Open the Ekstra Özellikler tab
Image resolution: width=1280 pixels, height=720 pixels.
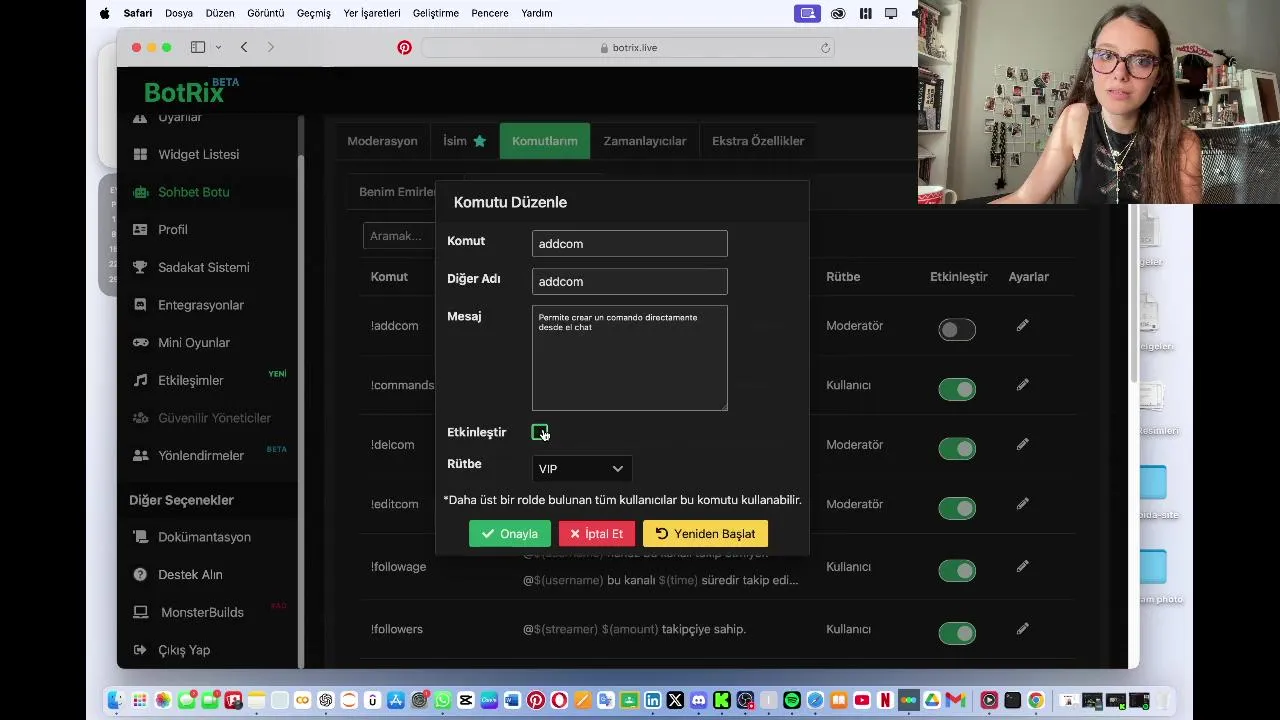coord(758,141)
